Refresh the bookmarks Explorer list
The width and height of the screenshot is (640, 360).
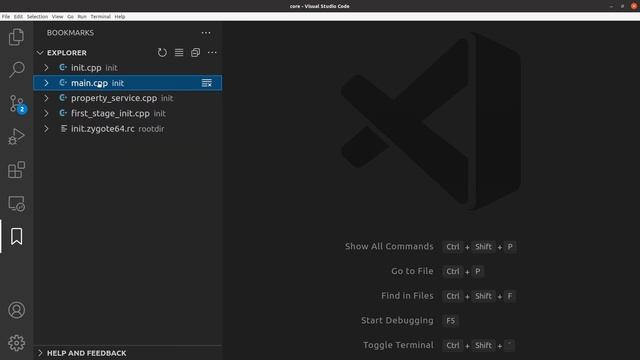(x=162, y=53)
